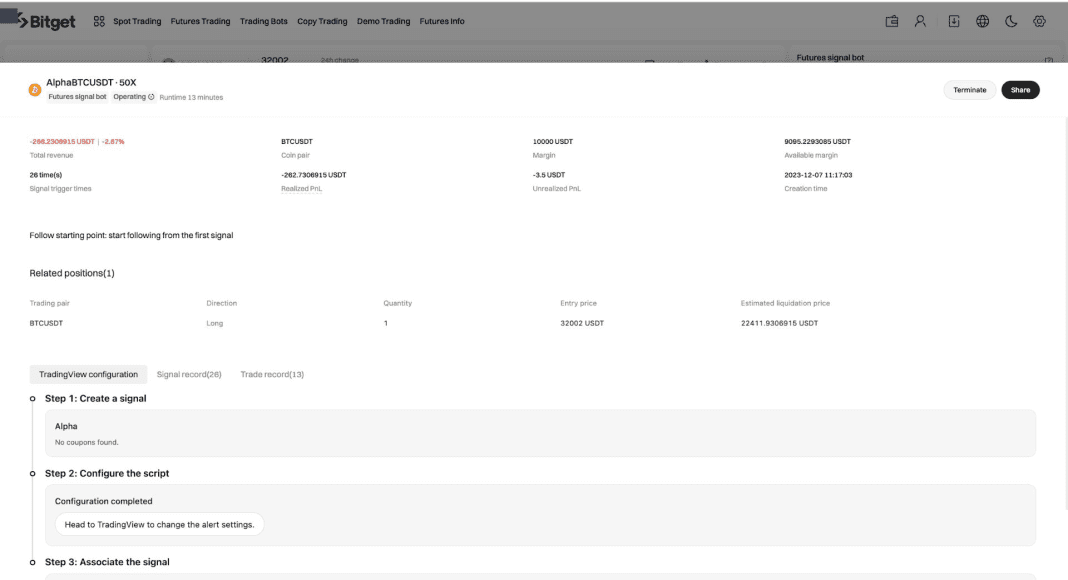
Task: Click the info icon beside Operating
Action: click(151, 97)
